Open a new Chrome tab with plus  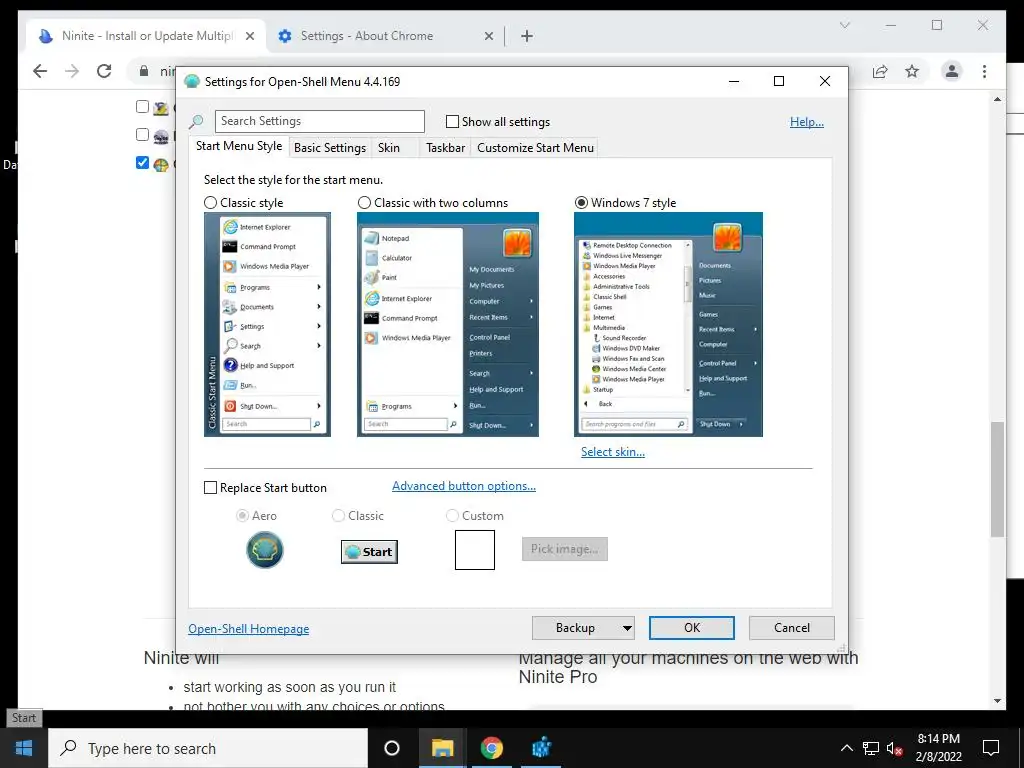coord(527,36)
